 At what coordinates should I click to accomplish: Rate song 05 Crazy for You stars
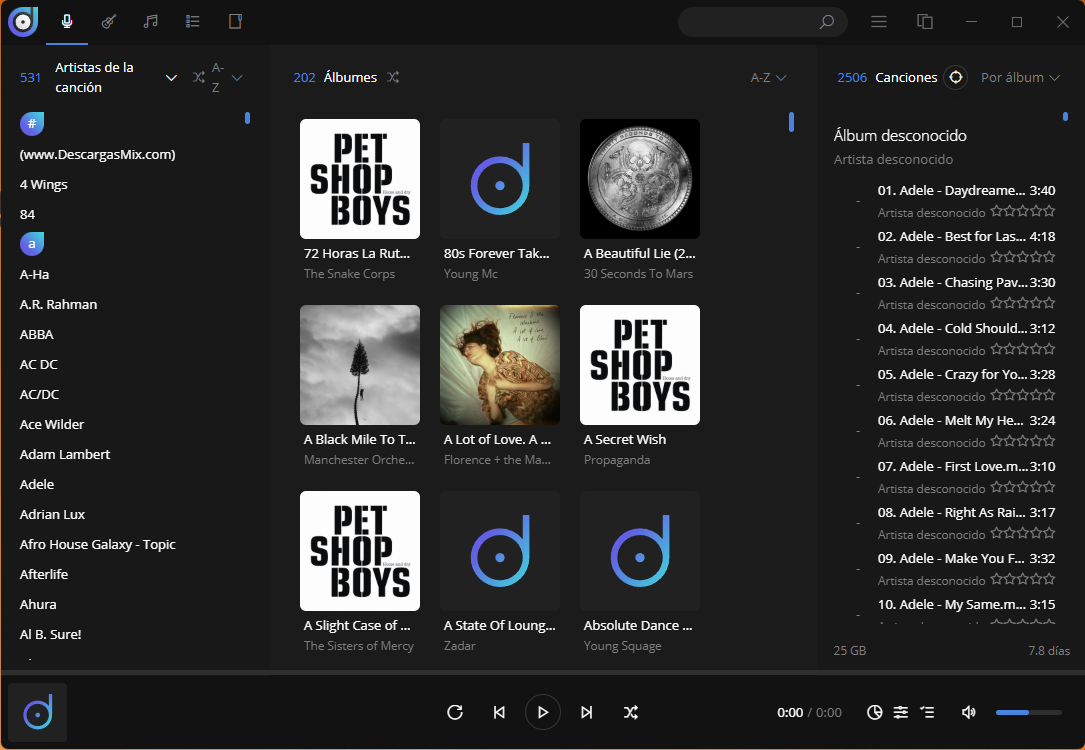point(1023,395)
